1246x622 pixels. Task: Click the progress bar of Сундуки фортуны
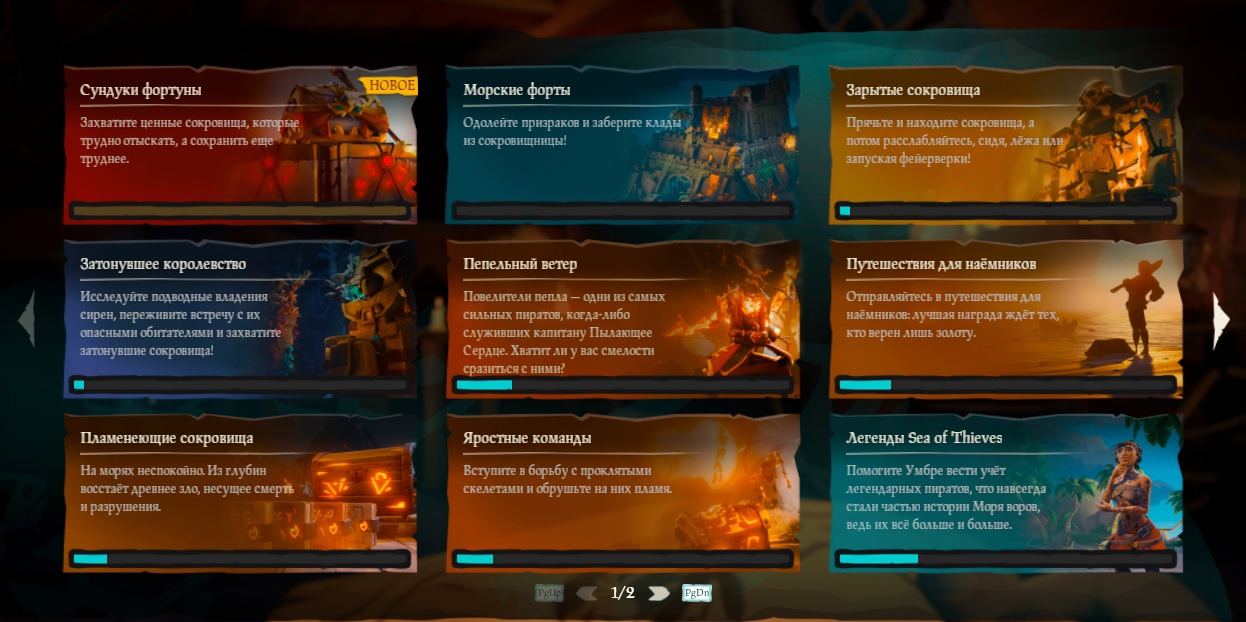[240, 211]
